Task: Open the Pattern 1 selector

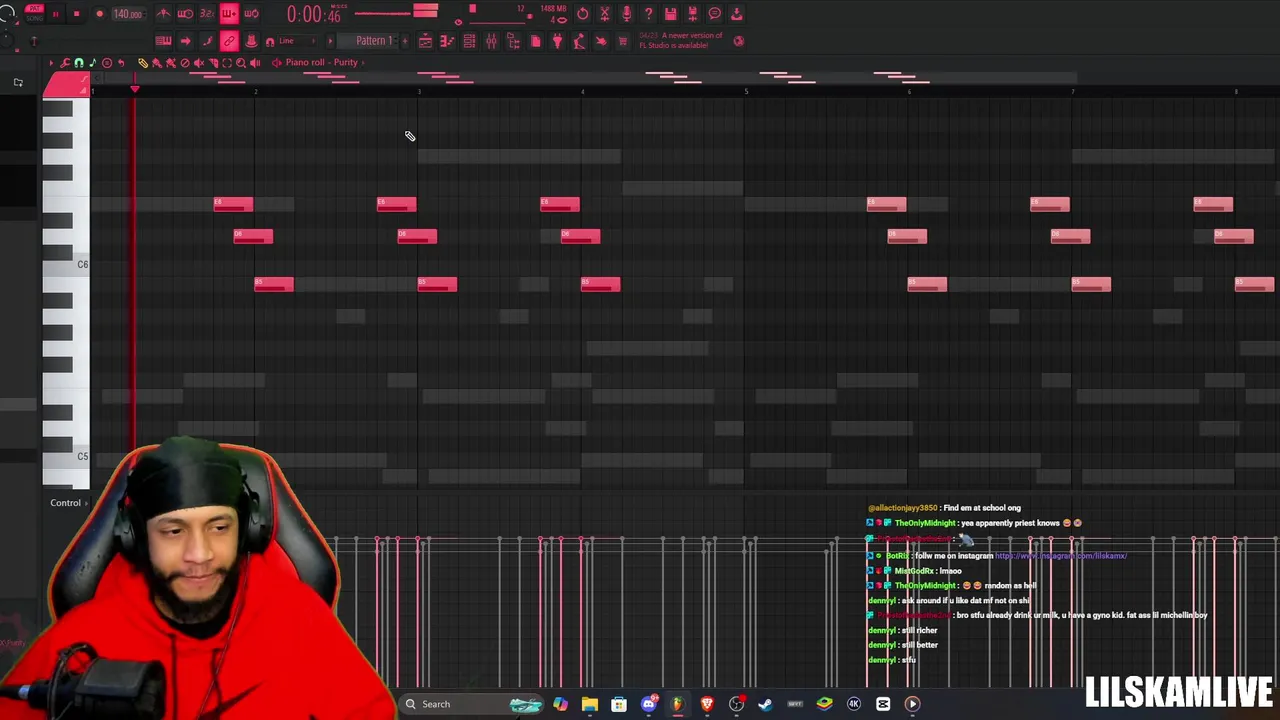Action: click(374, 41)
